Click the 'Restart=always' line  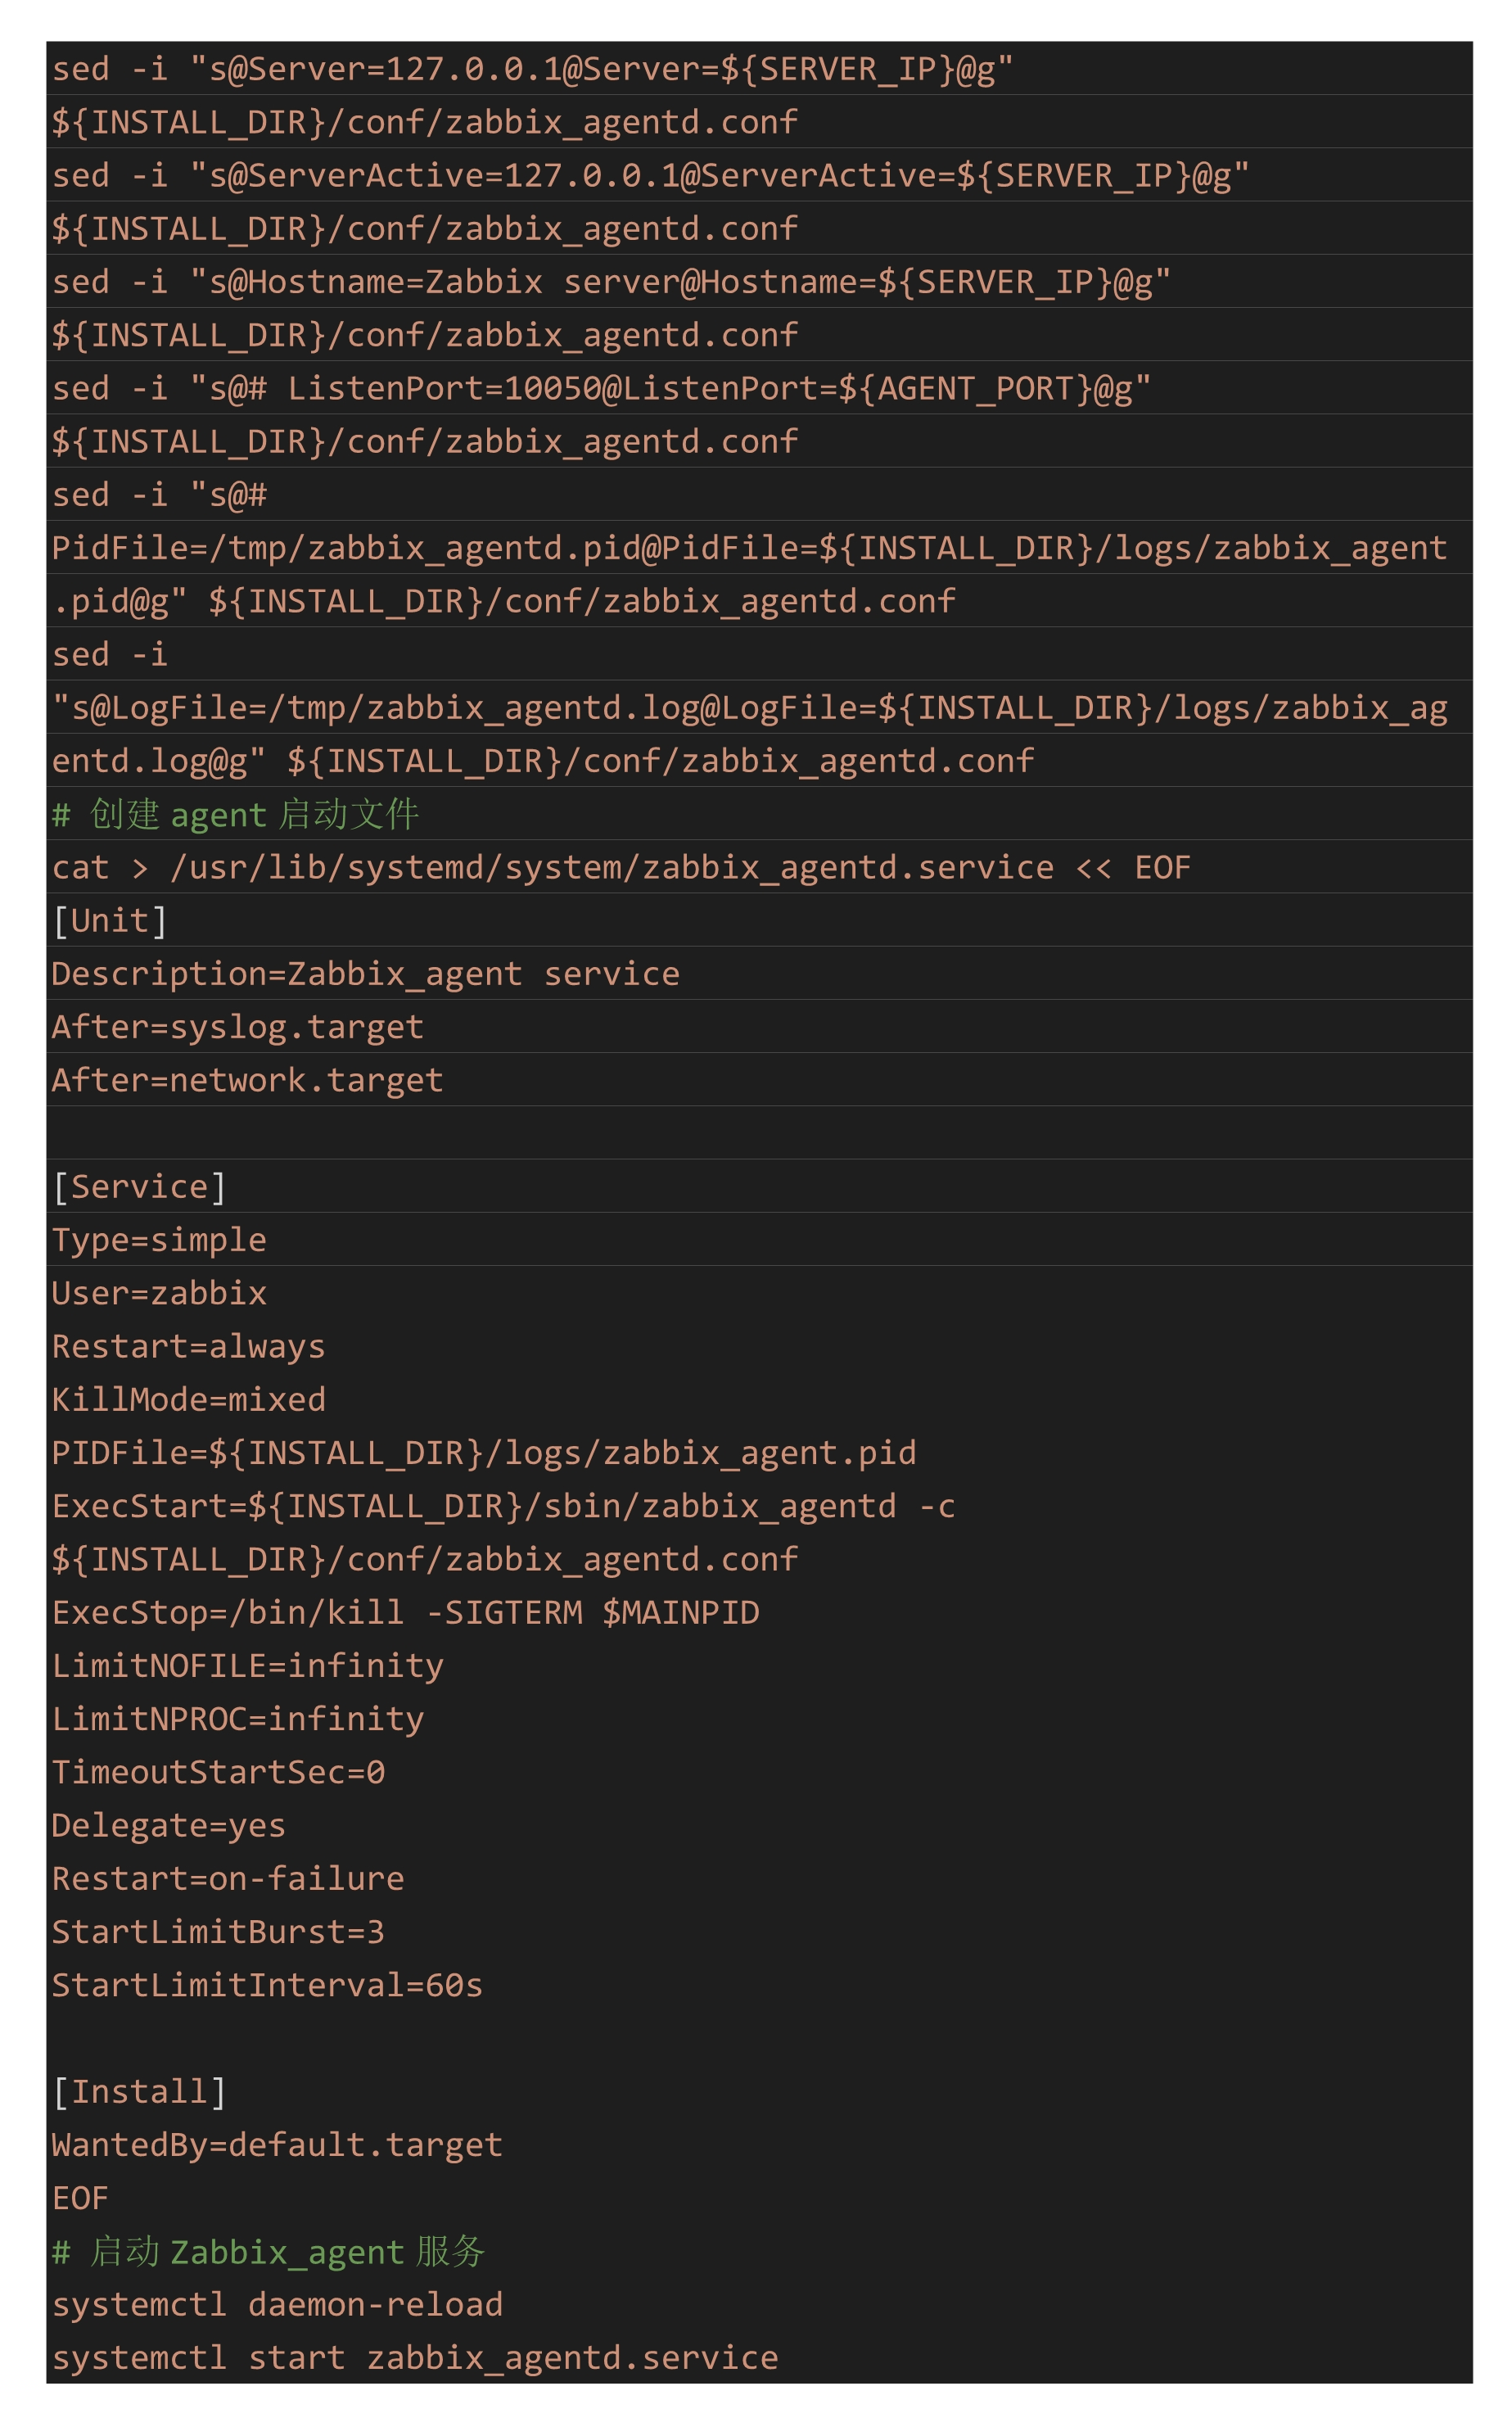189,1346
